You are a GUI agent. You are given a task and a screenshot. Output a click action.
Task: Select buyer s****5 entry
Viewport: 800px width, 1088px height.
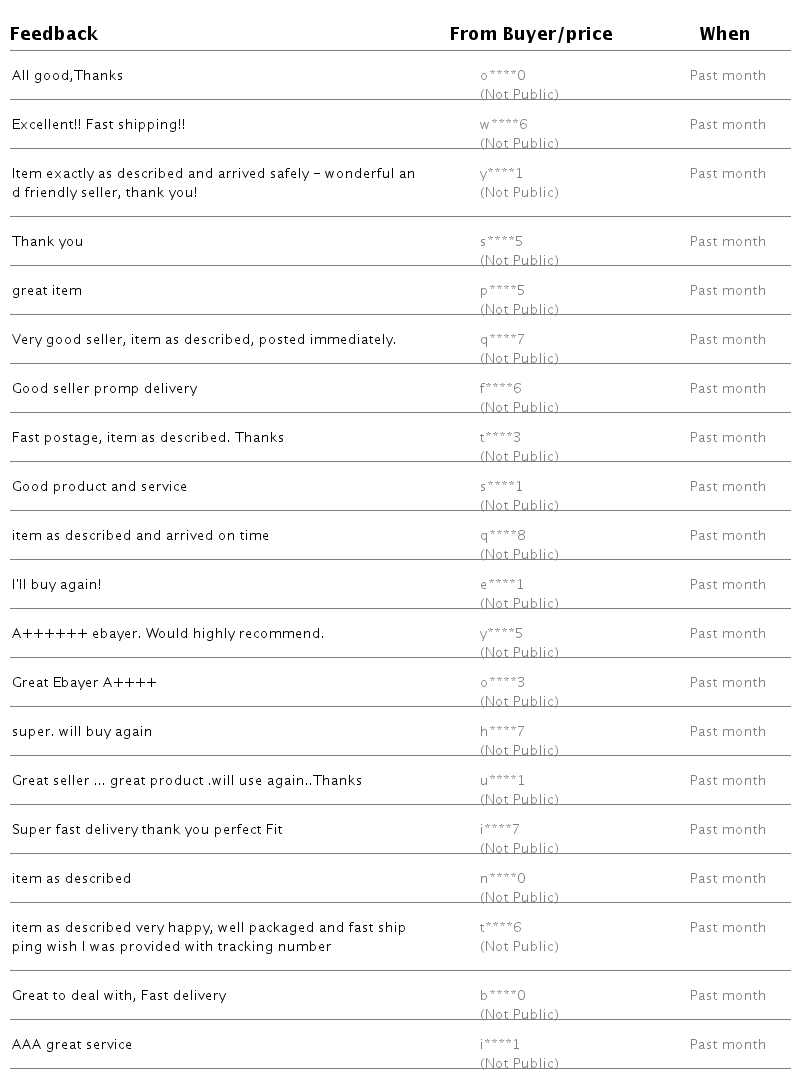coord(501,242)
